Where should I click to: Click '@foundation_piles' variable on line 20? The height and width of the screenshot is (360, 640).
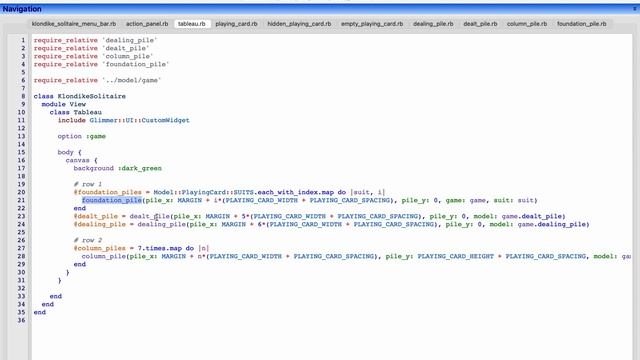108,192
